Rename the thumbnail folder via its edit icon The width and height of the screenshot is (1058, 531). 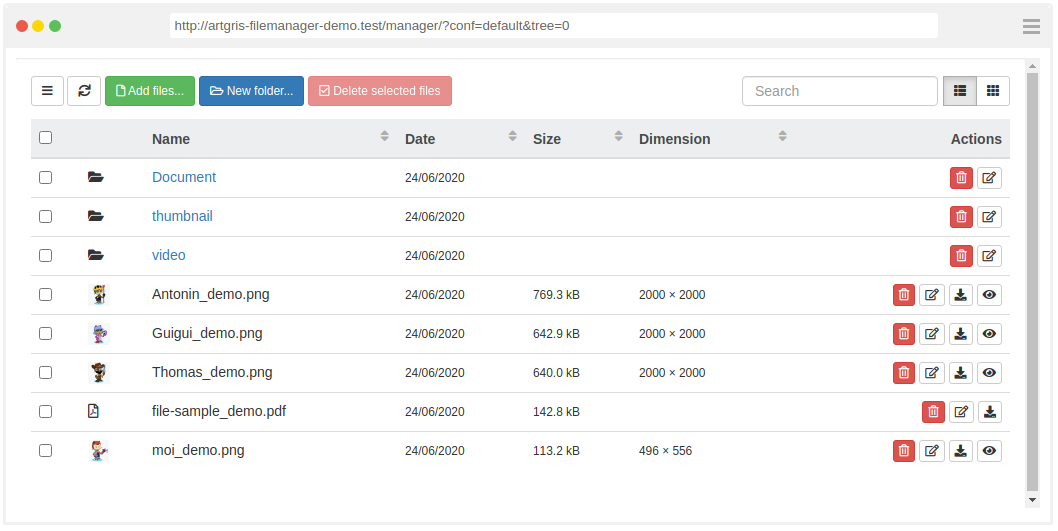pyautogui.click(x=989, y=217)
